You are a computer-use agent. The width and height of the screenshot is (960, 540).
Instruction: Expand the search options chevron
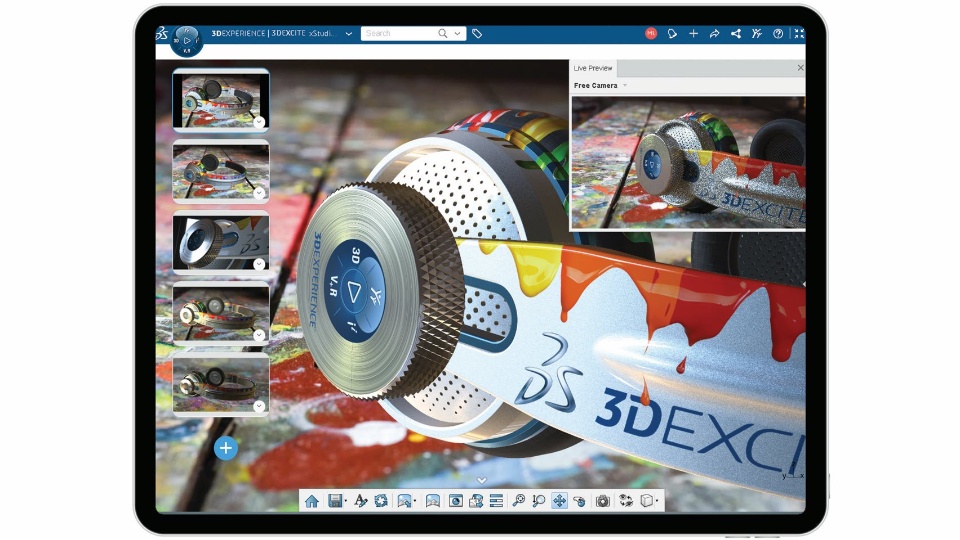click(x=457, y=34)
